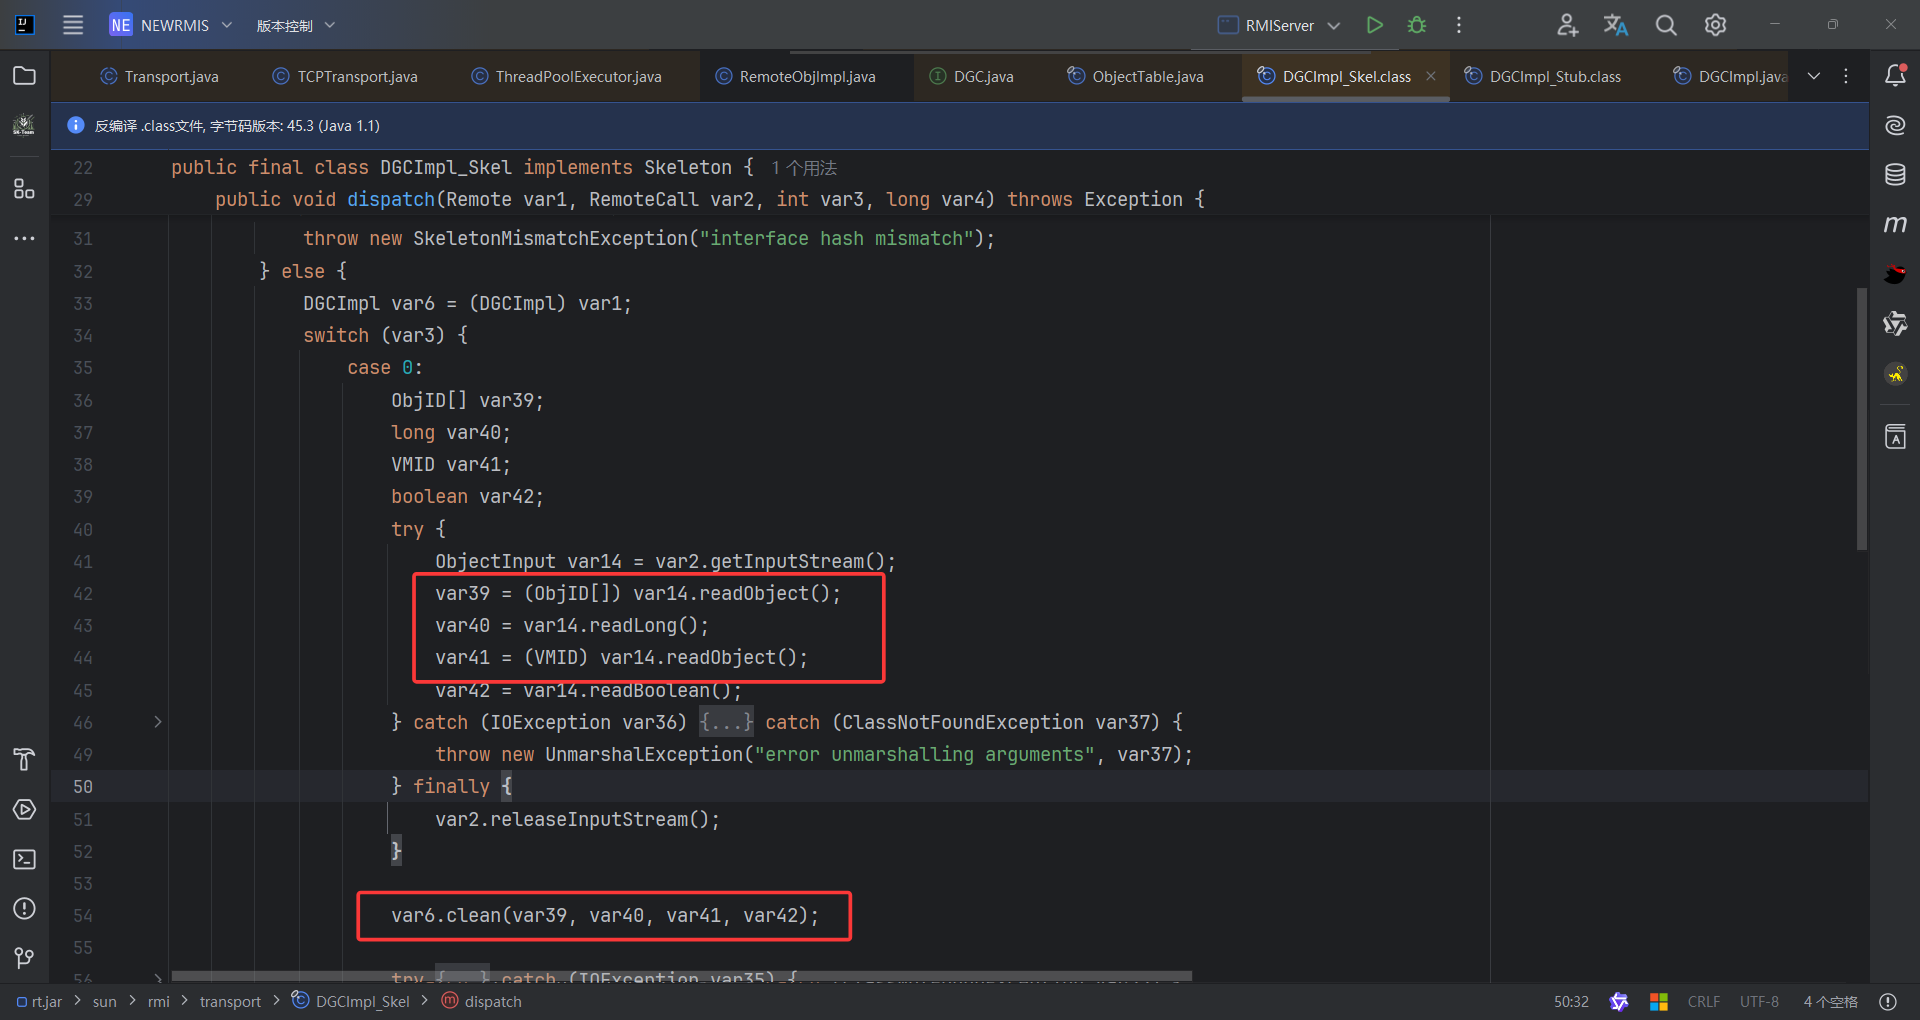Click the horizontal editor scrollbar
Image resolution: width=1920 pixels, height=1020 pixels.
click(681, 975)
